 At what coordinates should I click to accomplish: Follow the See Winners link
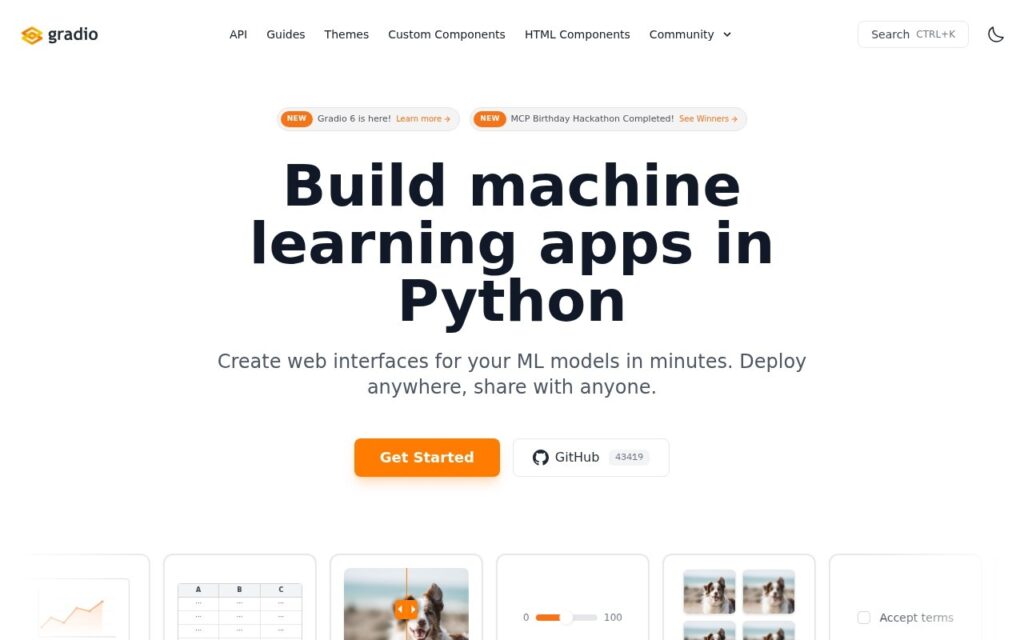point(708,119)
